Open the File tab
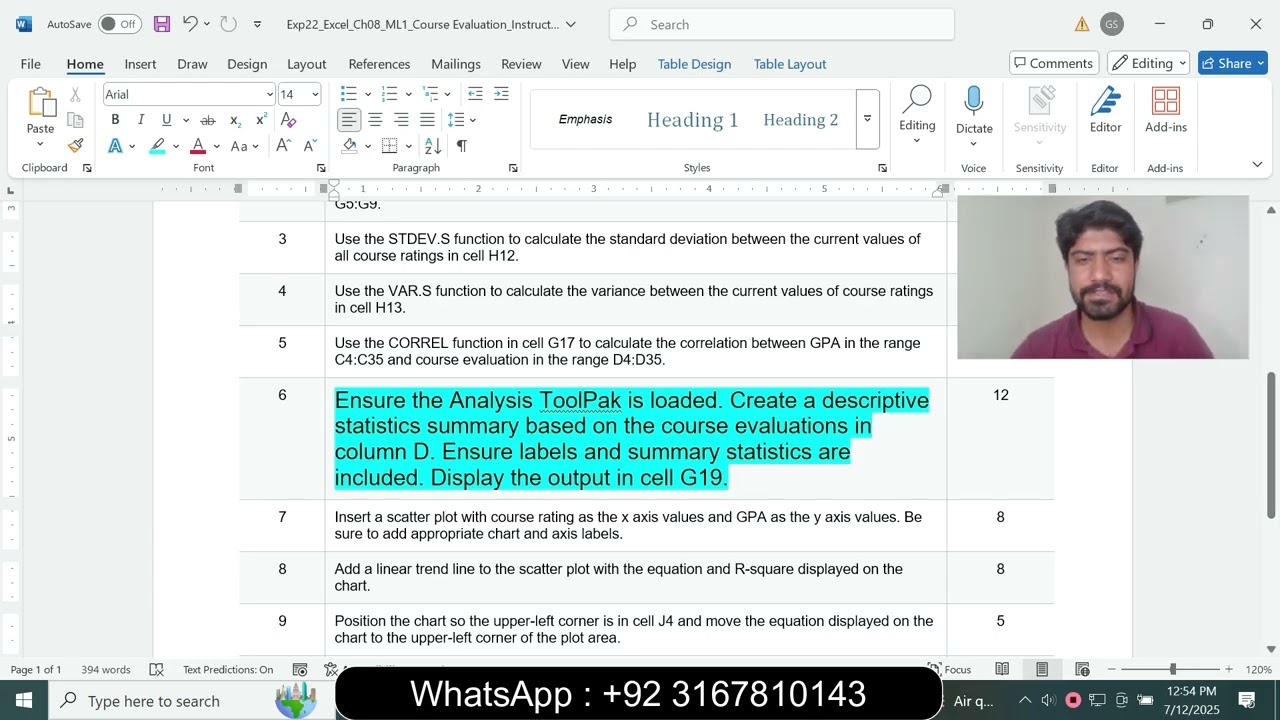The height and width of the screenshot is (720, 1280). (x=31, y=63)
